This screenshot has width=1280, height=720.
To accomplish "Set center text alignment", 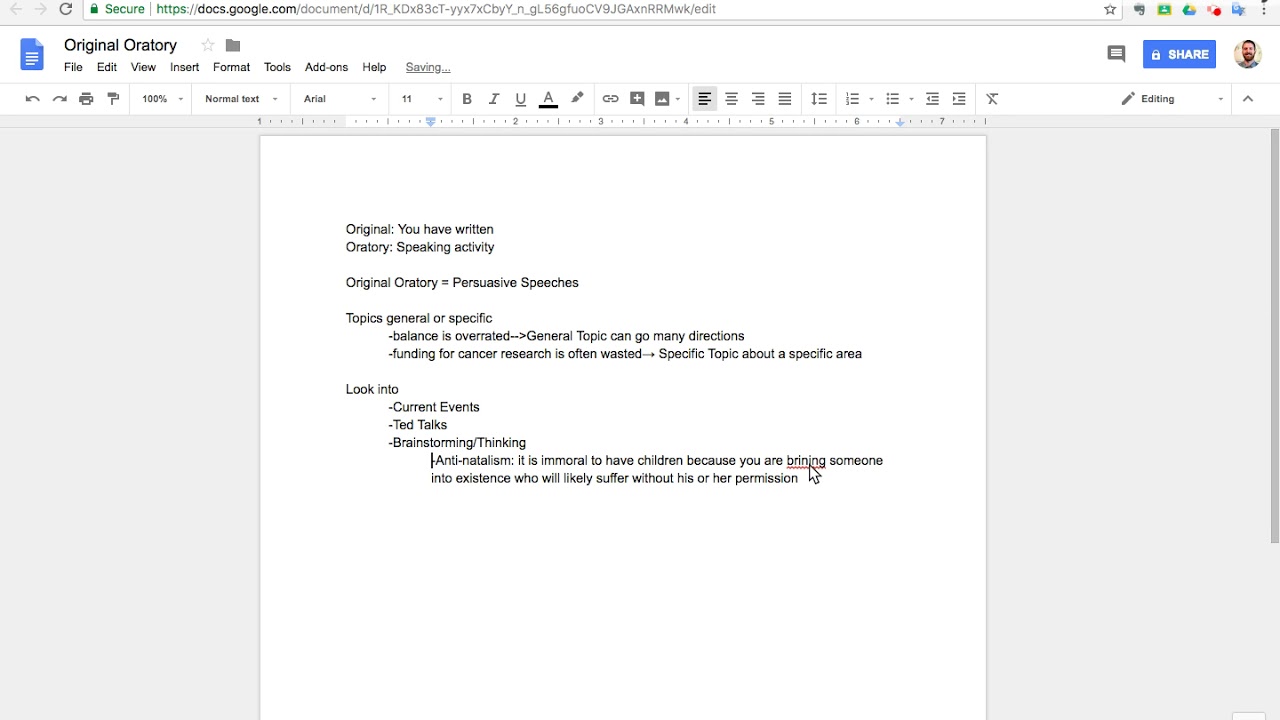I will 731,99.
